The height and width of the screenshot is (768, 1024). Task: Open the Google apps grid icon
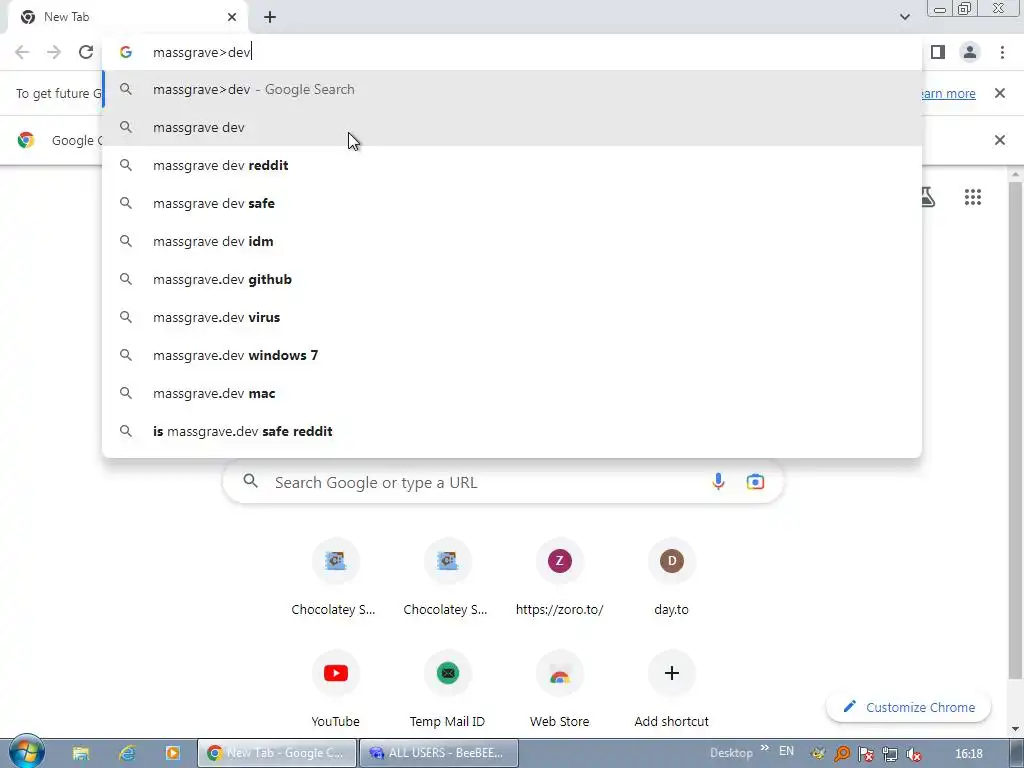(x=972, y=197)
